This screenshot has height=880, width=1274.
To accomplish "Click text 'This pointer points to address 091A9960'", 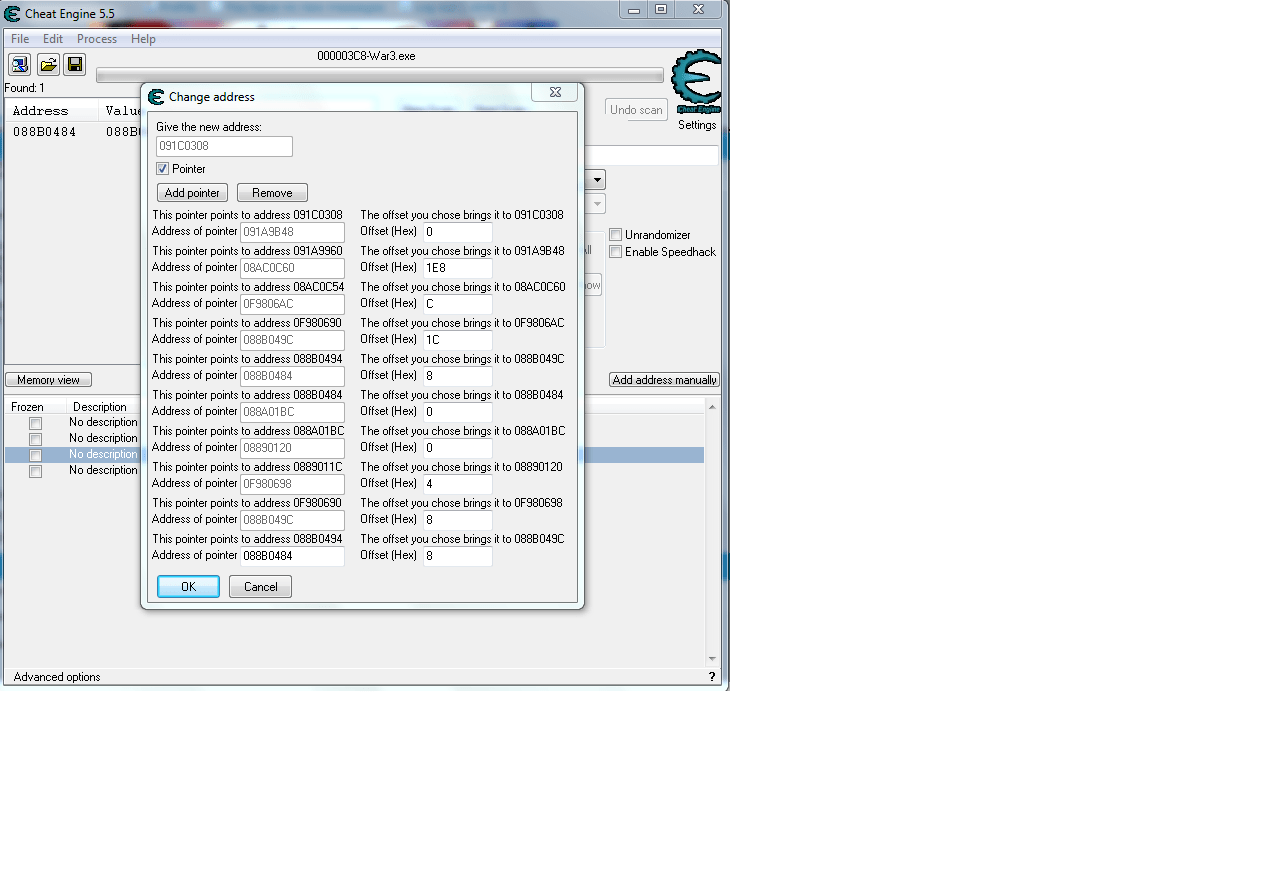I will pyautogui.click(x=247, y=251).
